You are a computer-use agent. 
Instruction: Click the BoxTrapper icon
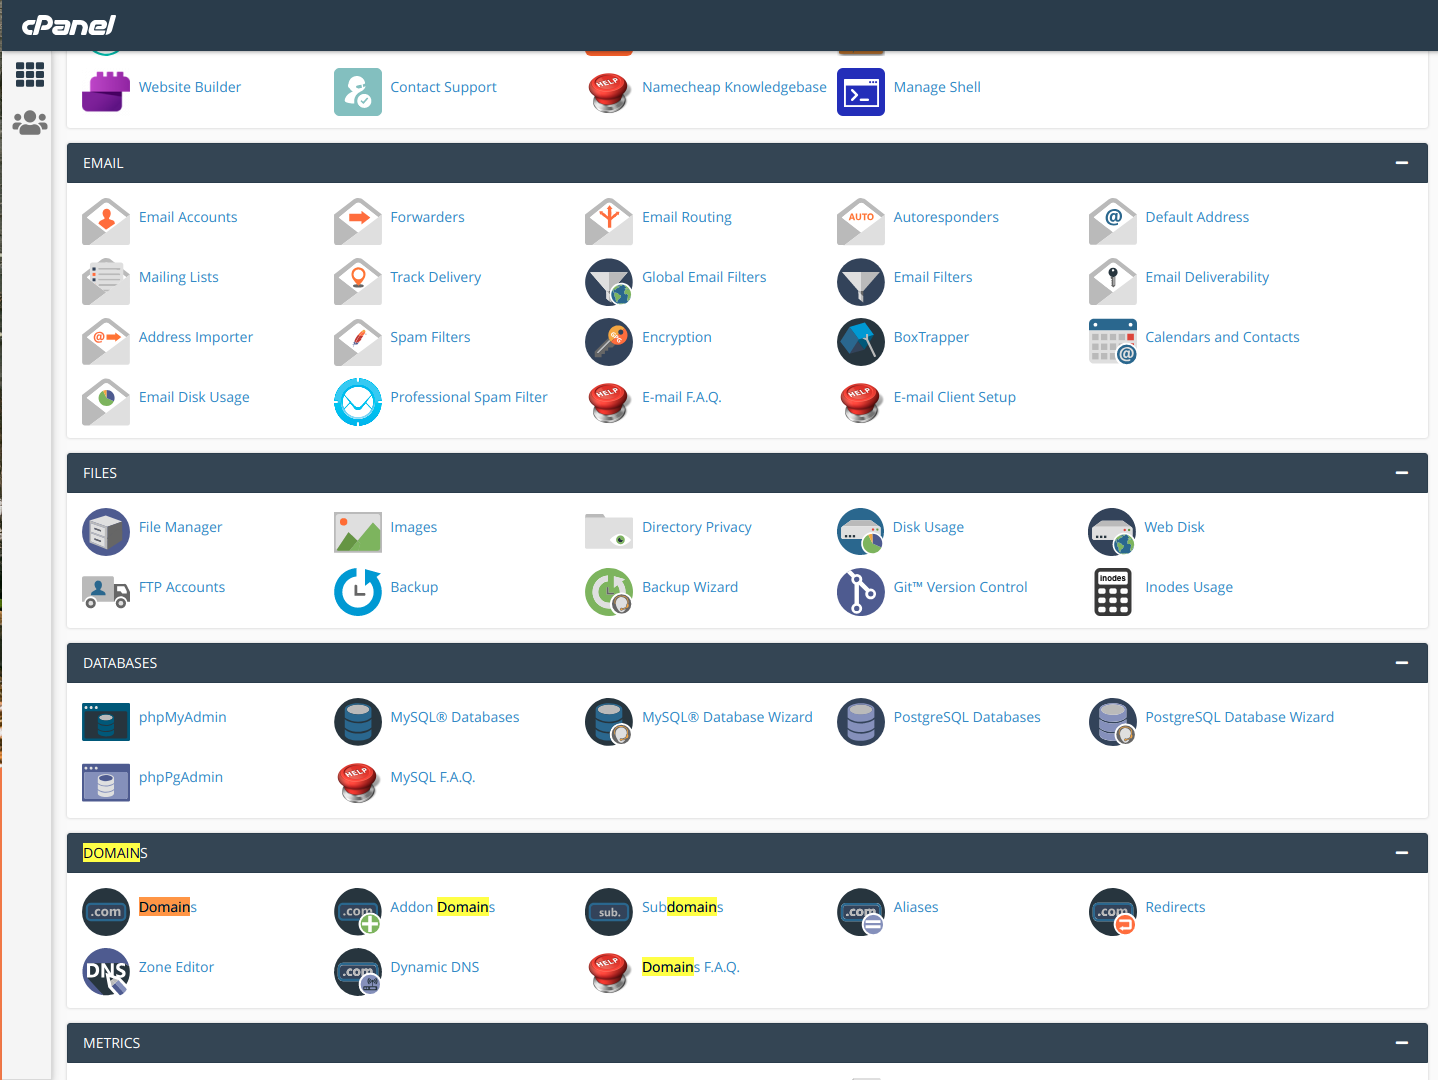click(860, 342)
